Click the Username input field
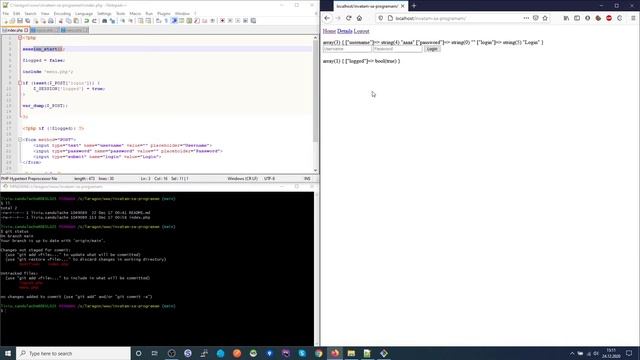This screenshot has height=360, width=640. click(x=347, y=49)
